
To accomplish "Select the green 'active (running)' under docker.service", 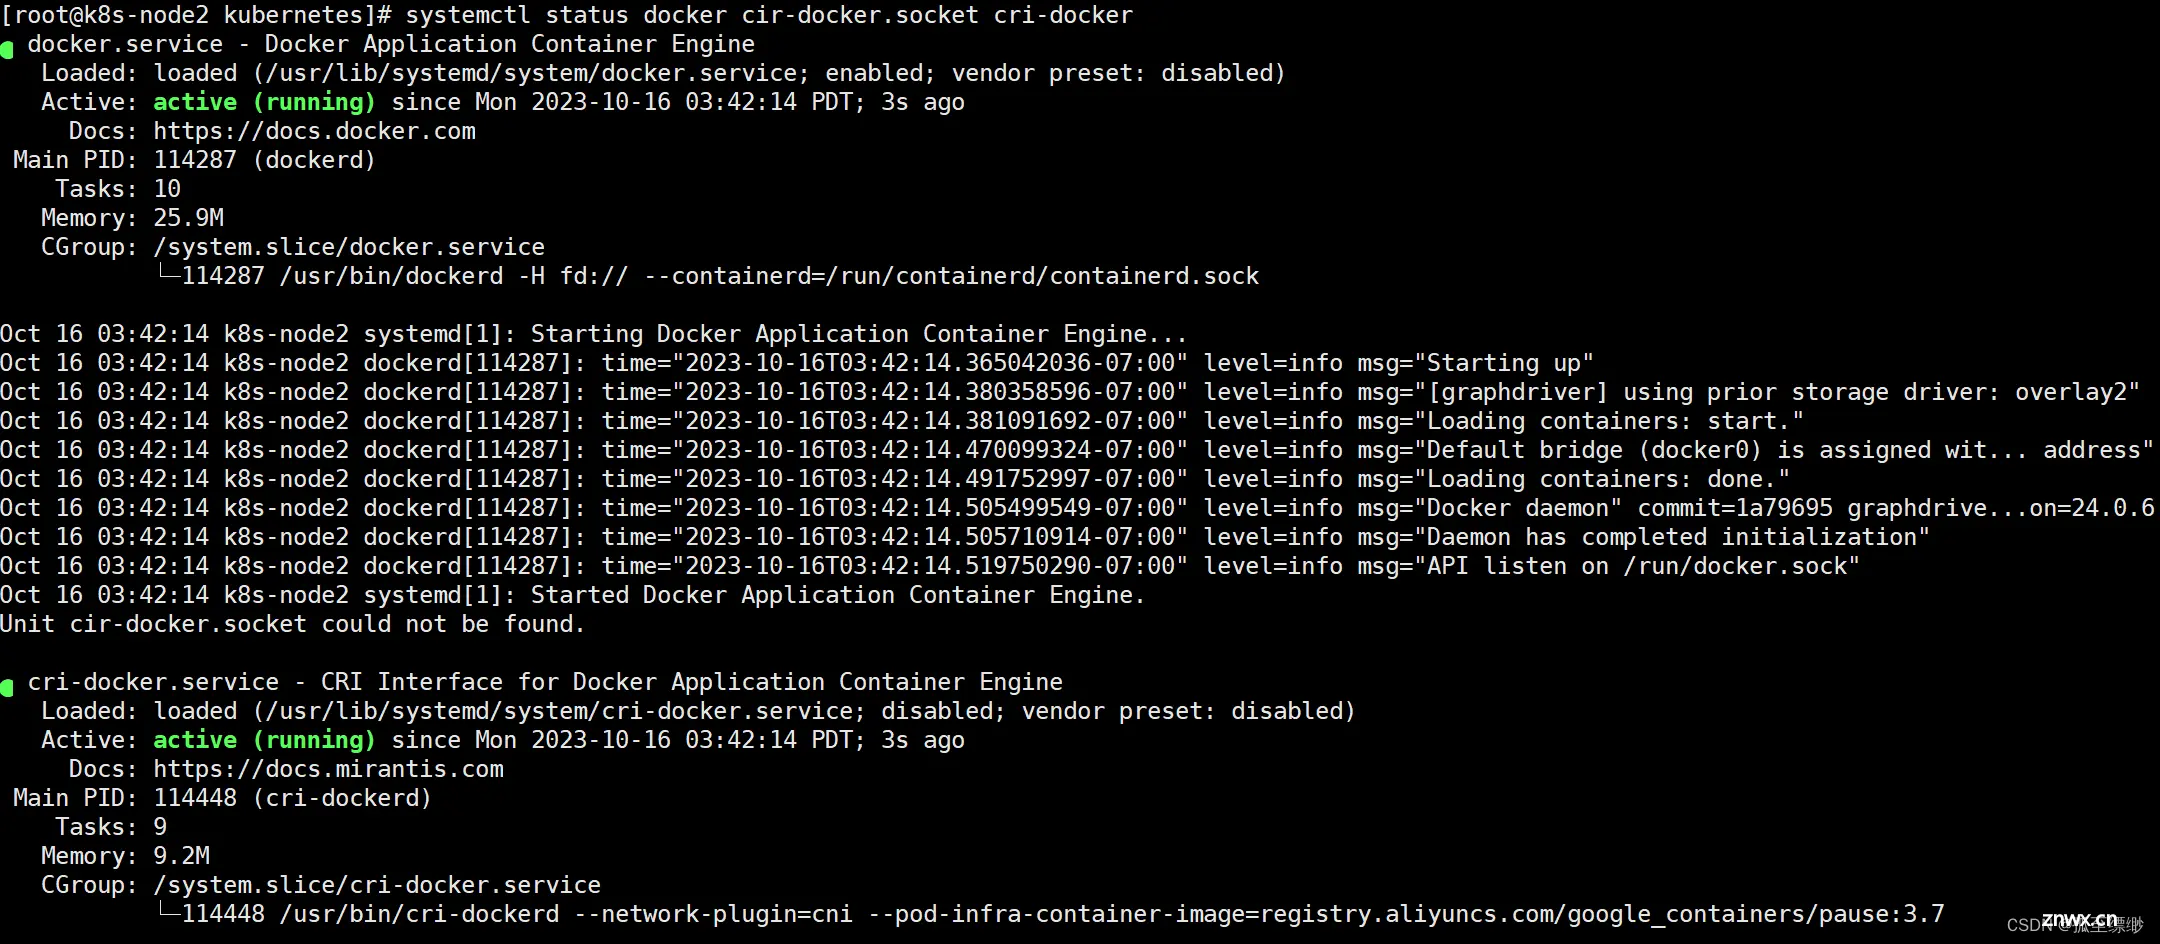I will point(264,102).
